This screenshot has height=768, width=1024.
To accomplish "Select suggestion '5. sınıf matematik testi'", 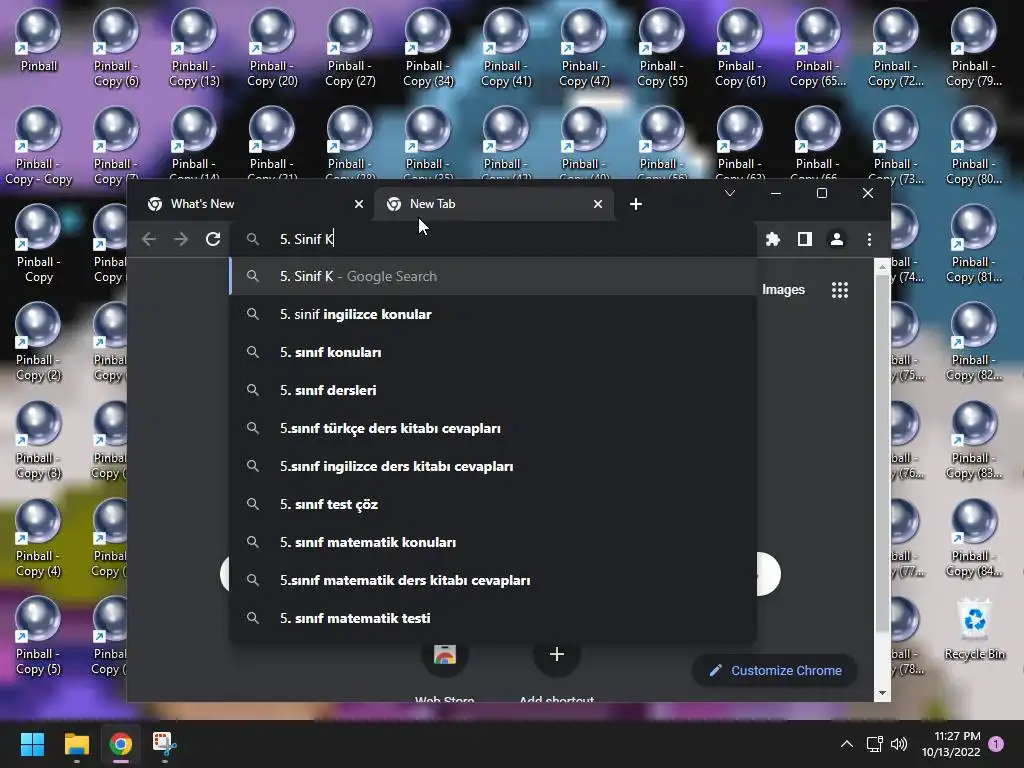I will [493, 618].
